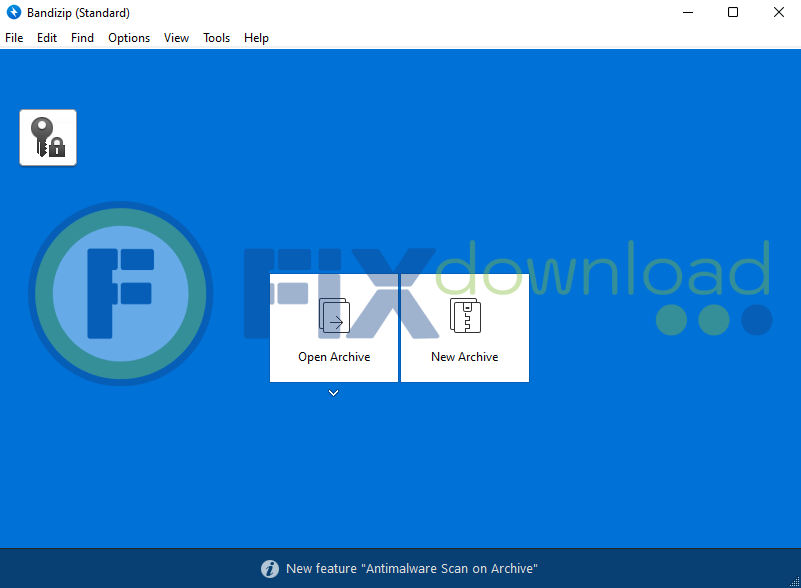This screenshot has height=588, width=801.
Task: Open the View menu
Action: pyautogui.click(x=177, y=38)
